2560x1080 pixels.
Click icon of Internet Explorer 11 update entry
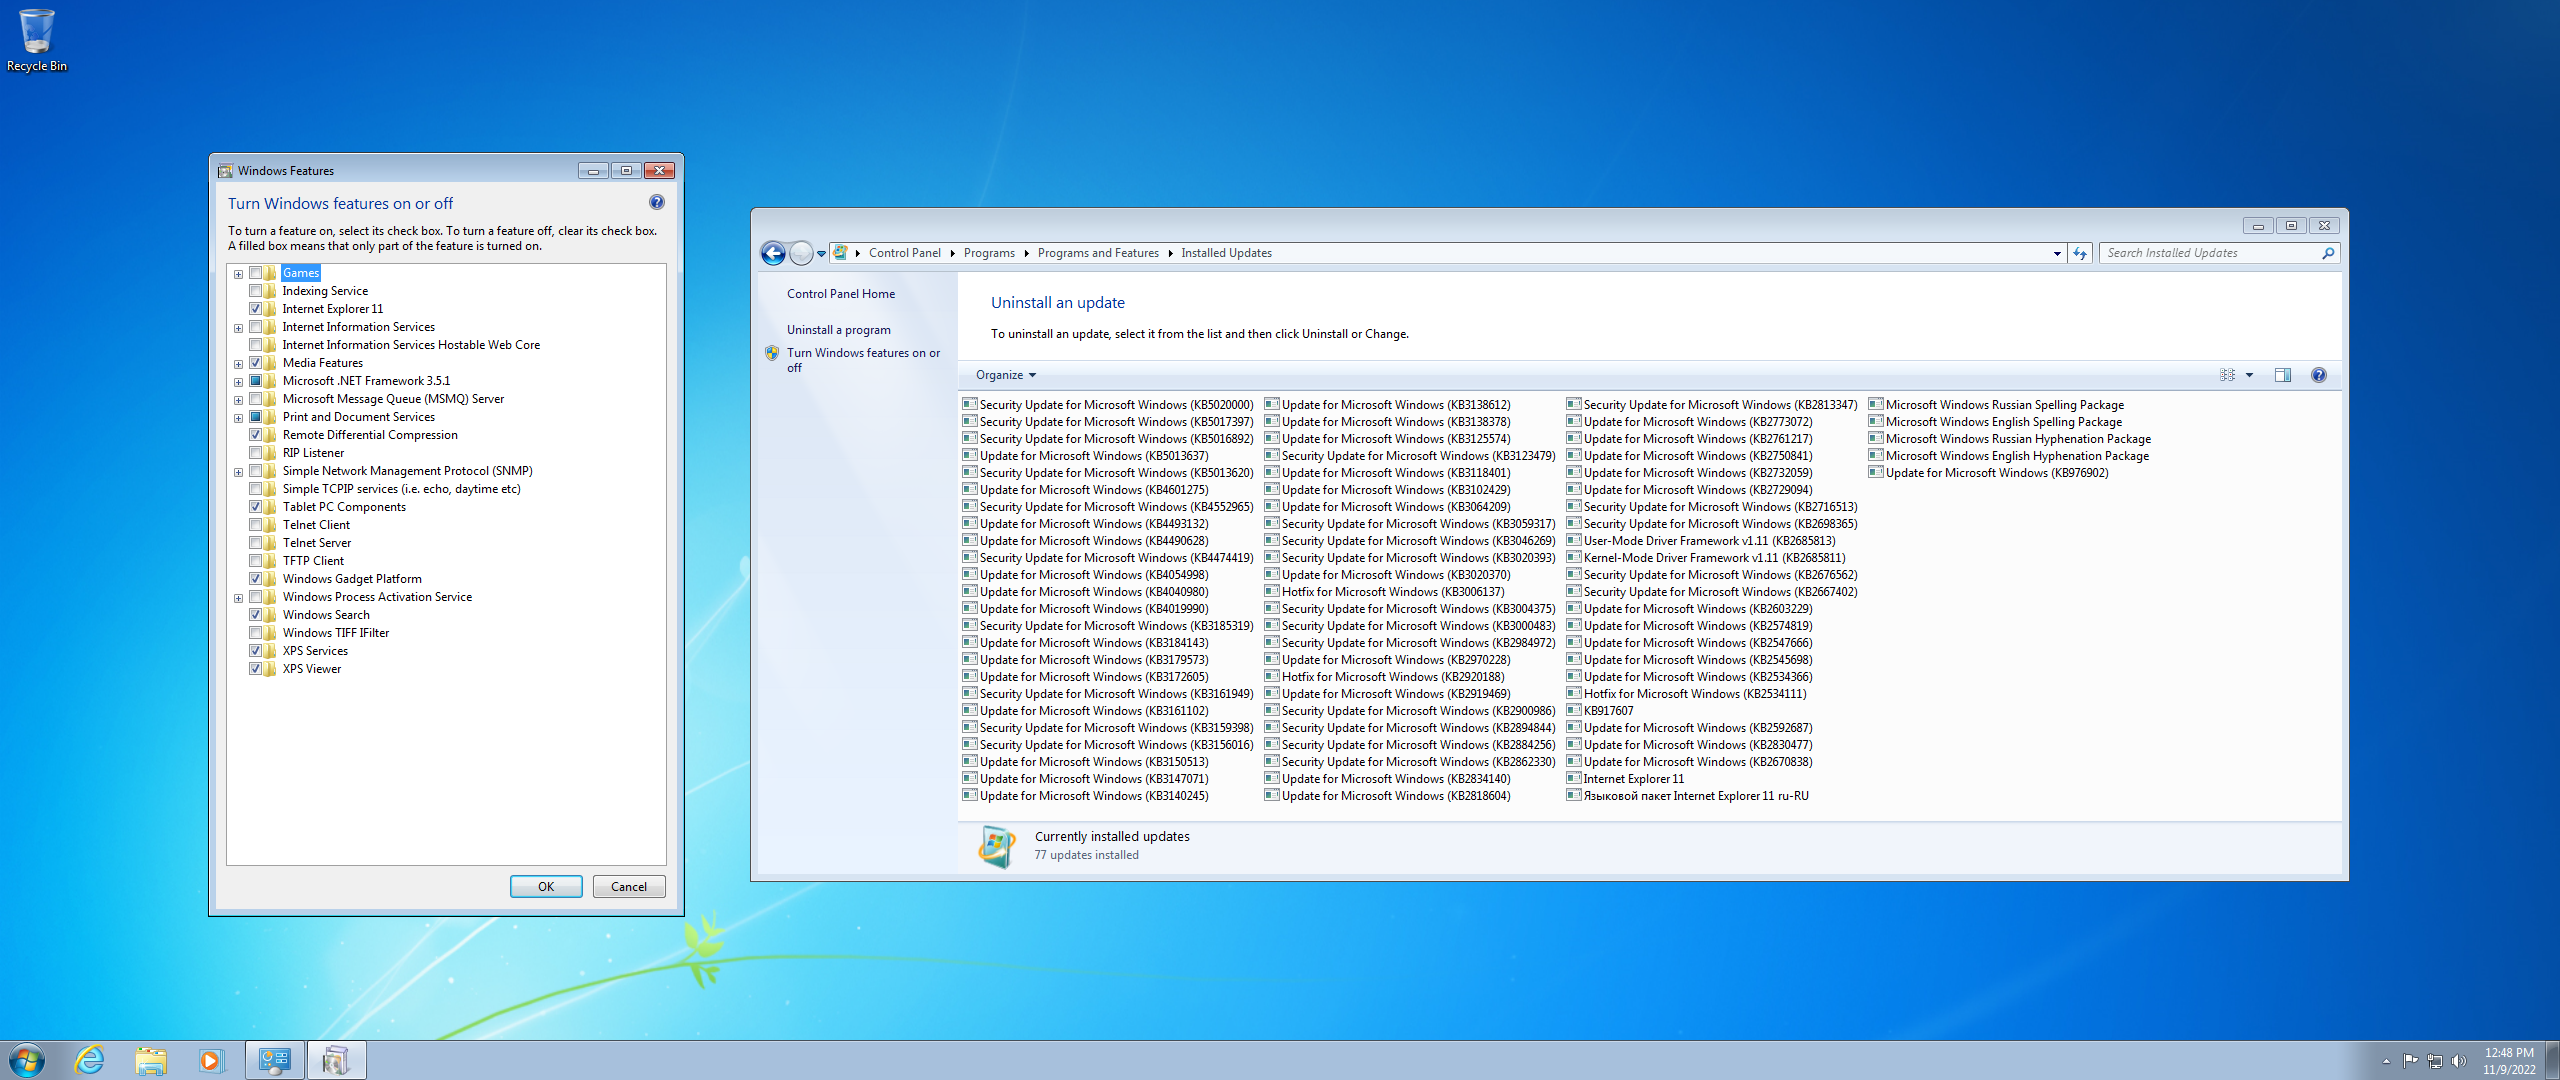coord(1573,778)
